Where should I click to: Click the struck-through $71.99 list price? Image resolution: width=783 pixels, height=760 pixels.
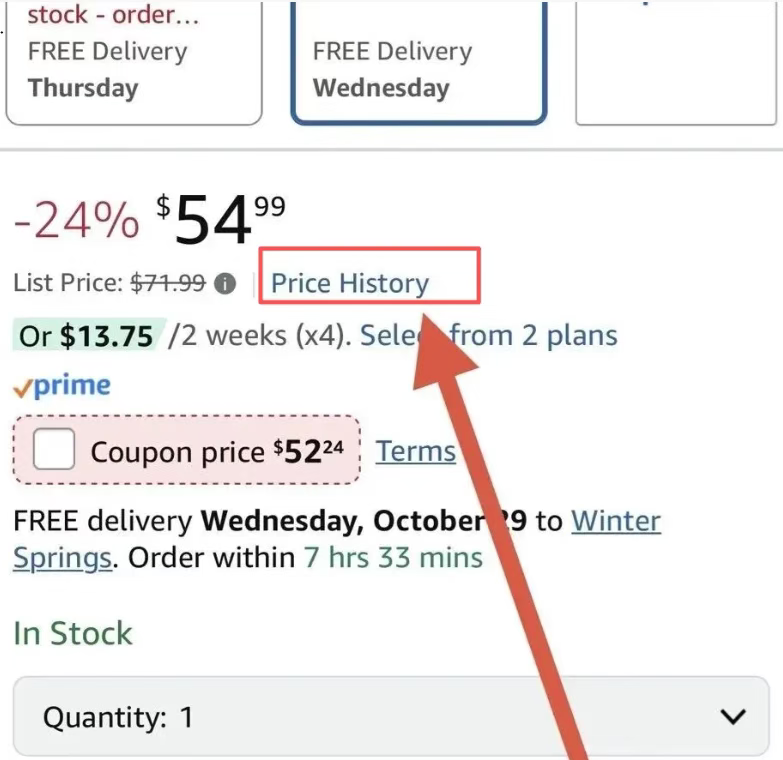(168, 283)
